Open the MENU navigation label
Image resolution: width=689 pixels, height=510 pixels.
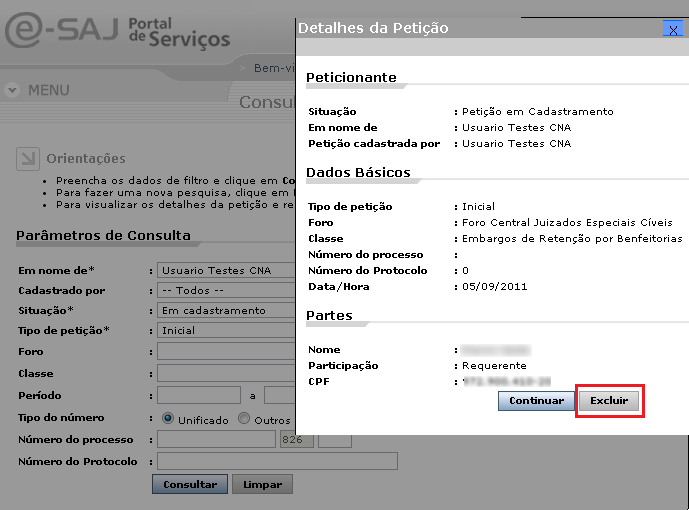(x=48, y=90)
